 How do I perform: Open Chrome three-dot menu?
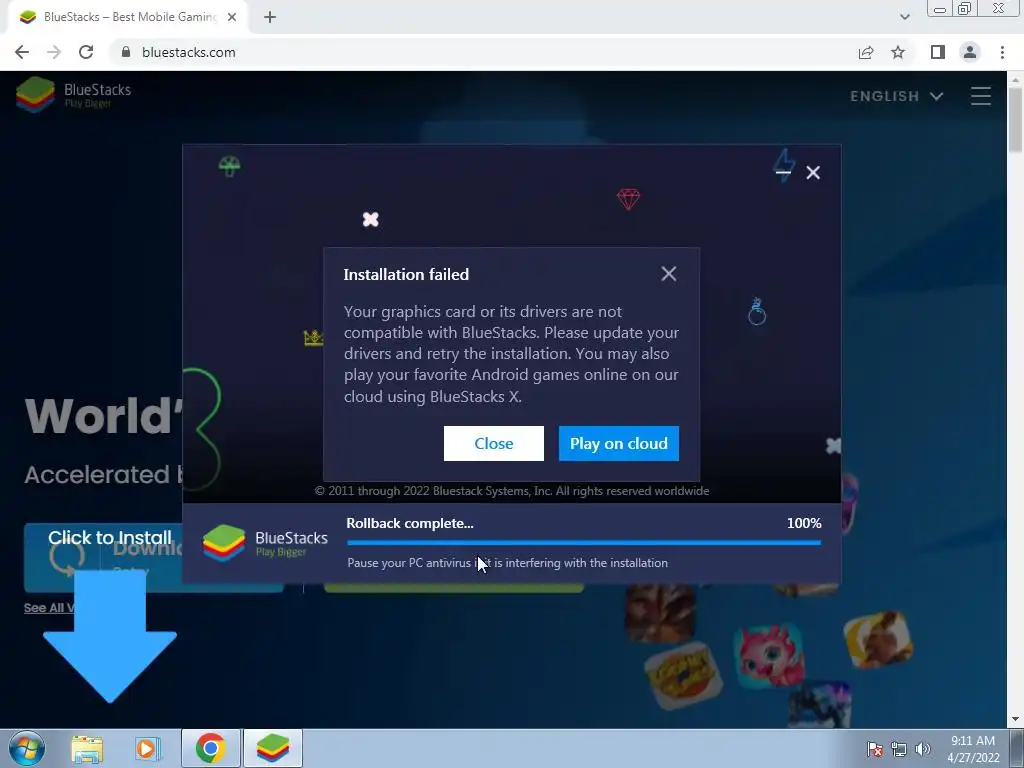(1002, 52)
